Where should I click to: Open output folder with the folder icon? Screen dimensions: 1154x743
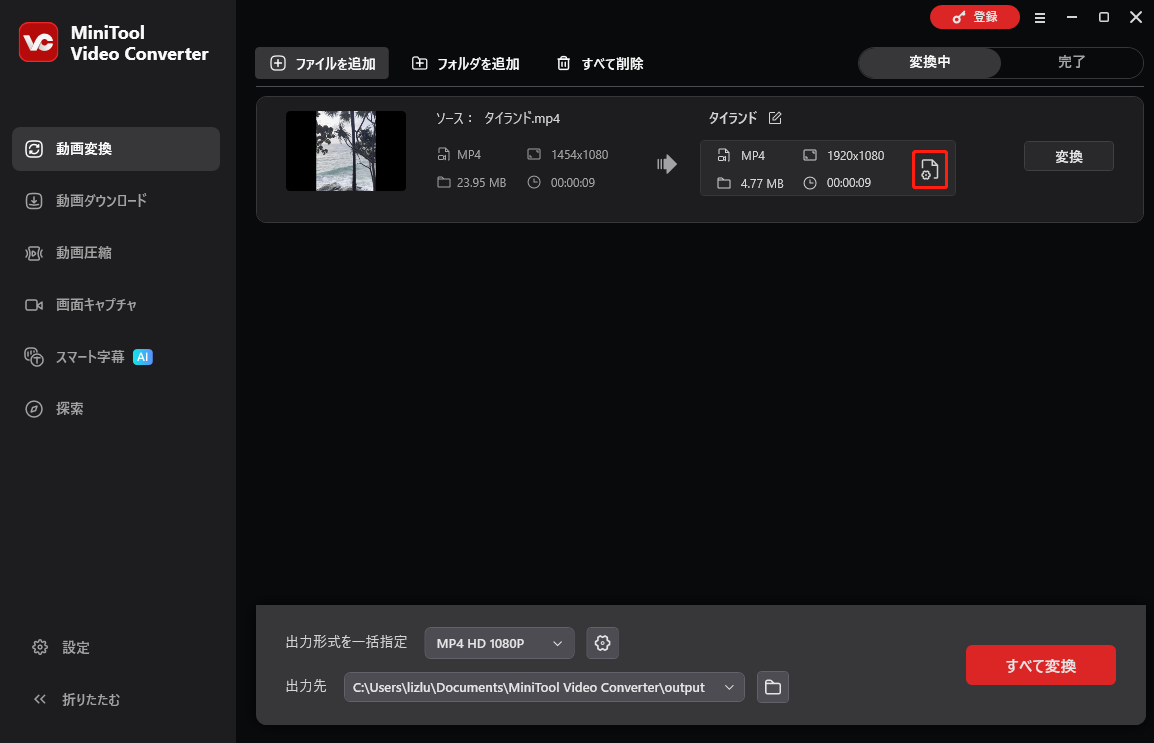[x=772, y=687]
